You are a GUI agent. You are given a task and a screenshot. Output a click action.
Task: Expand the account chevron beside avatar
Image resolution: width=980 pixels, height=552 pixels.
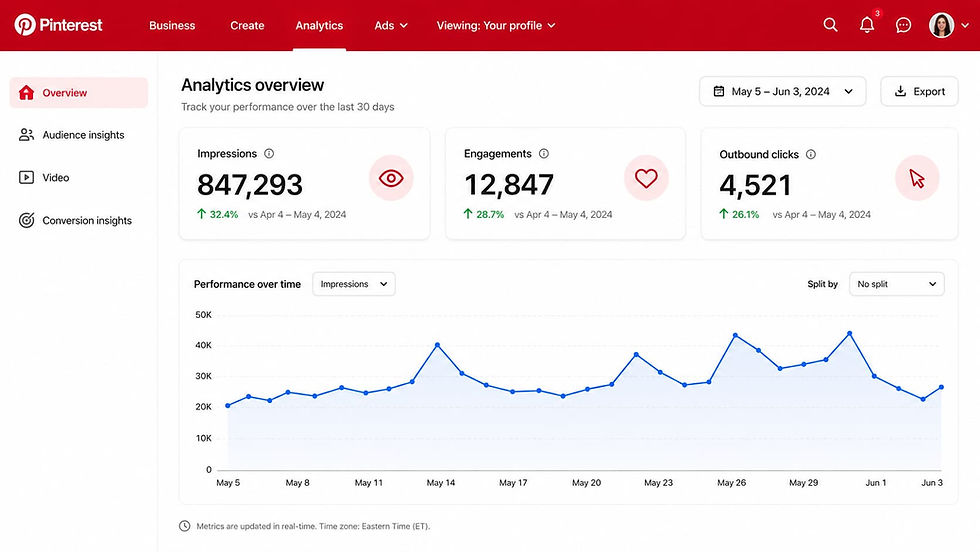[x=965, y=26]
